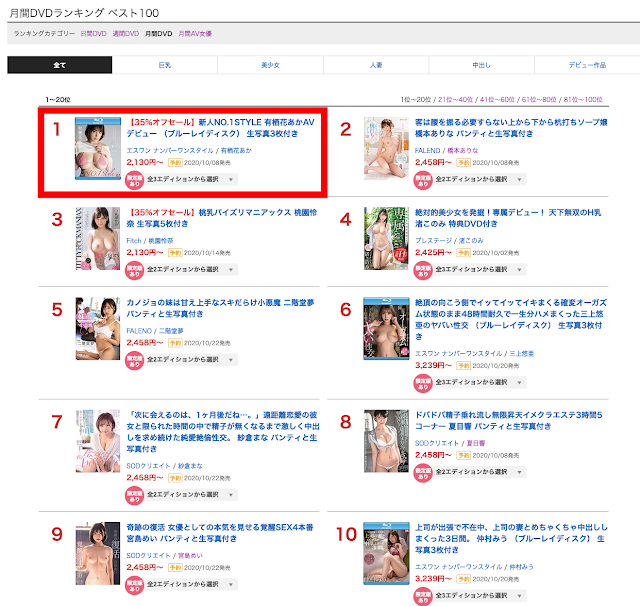Go to the 41位~60位 page

(497, 100)
